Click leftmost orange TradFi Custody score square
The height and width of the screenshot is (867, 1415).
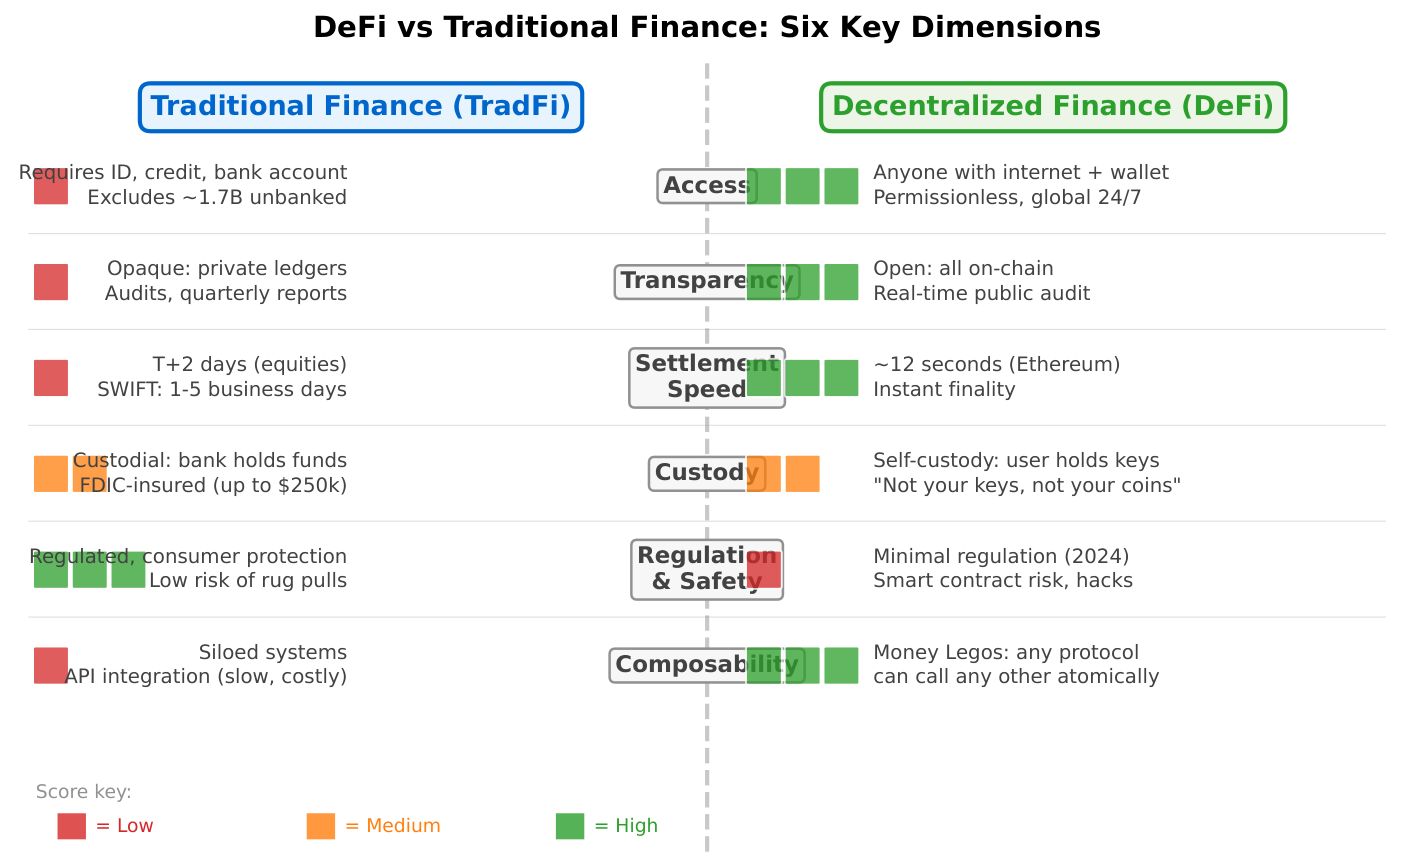coord(51,474)
